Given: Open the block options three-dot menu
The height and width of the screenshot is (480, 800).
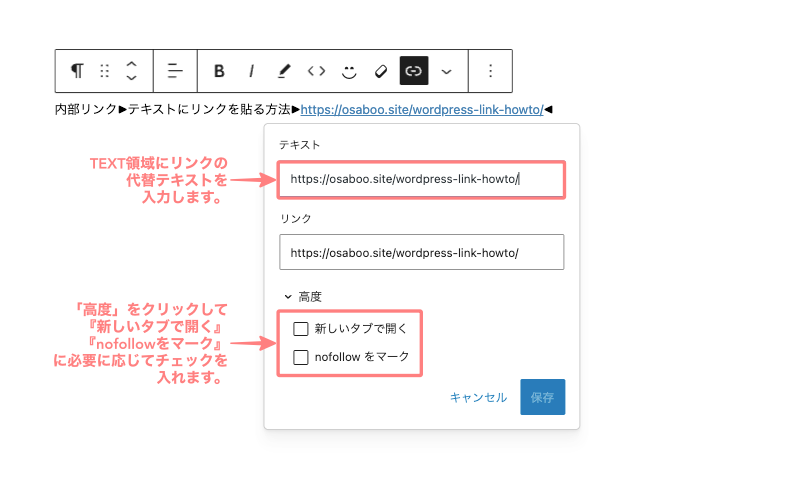Looking at the screenshot, I should point(490,71).
